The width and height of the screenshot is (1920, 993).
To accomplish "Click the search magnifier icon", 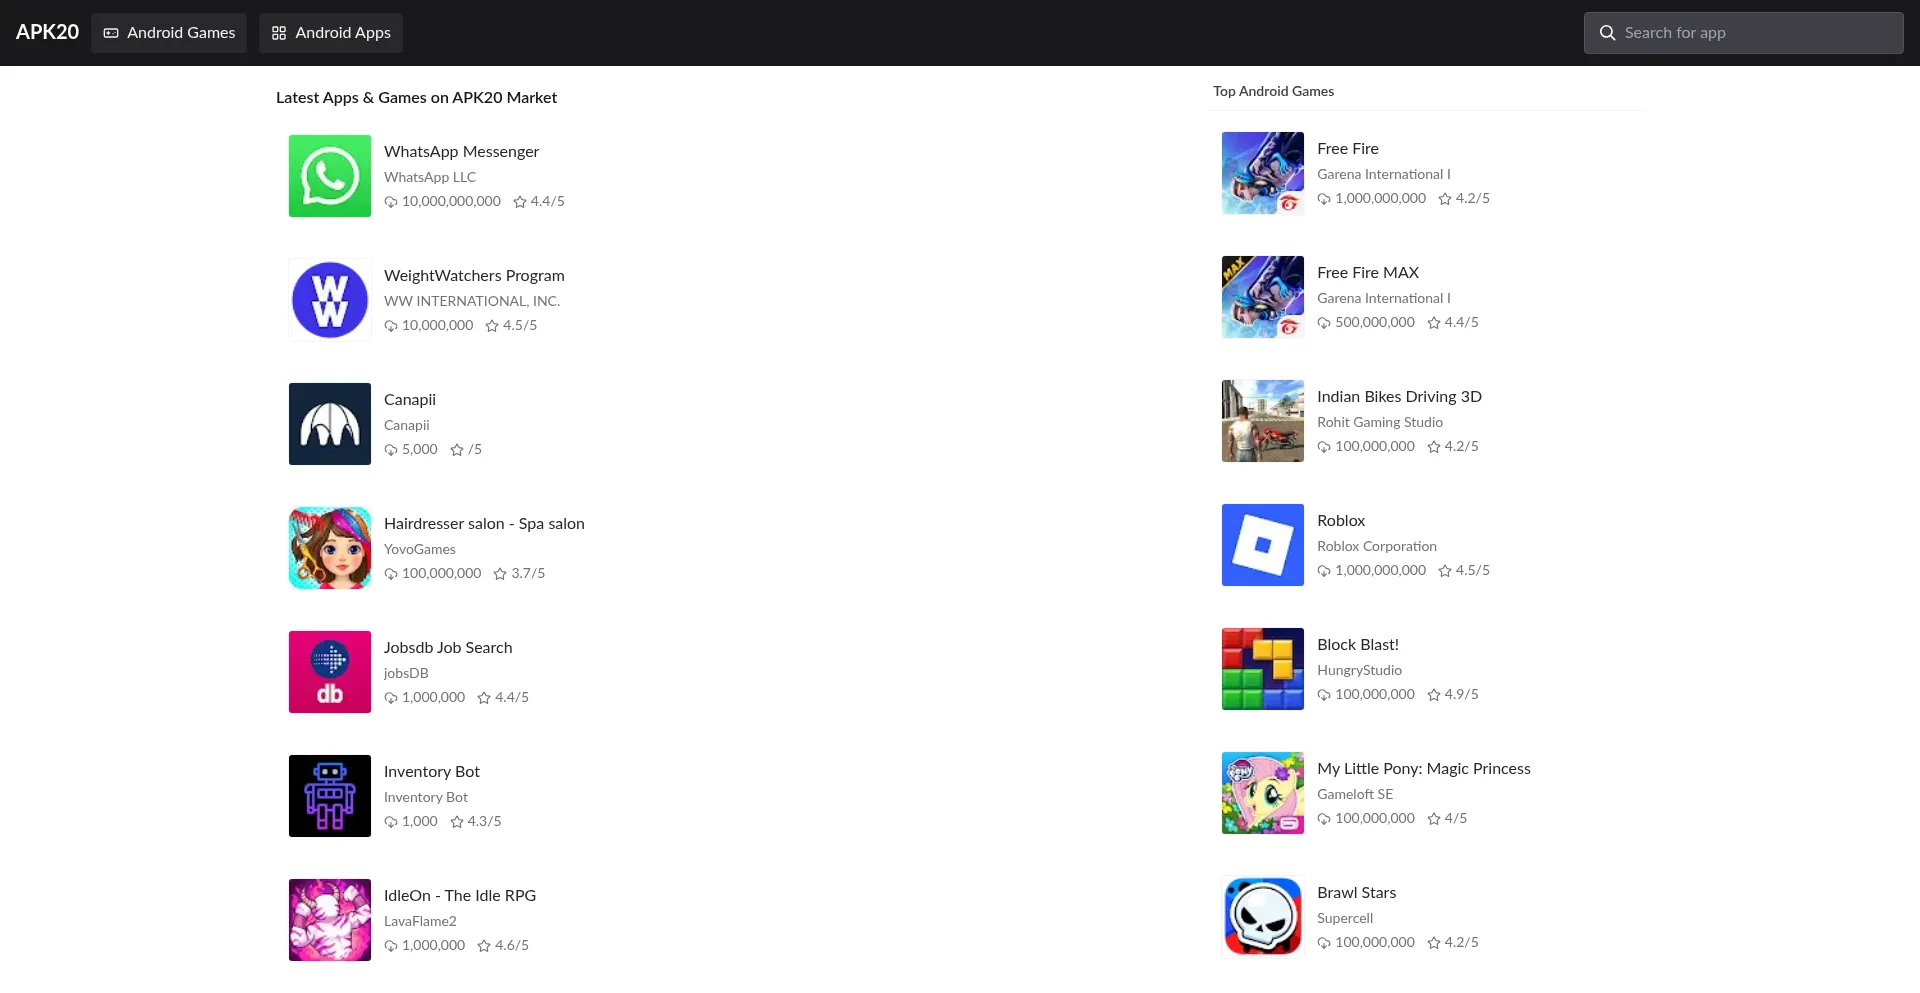I will point(1607,33).
